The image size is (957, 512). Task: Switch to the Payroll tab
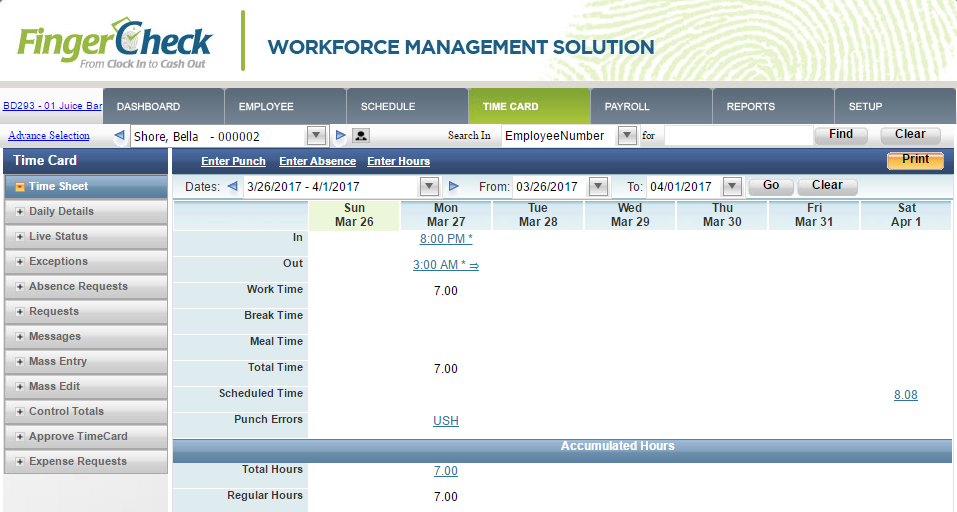coord(651,106)
